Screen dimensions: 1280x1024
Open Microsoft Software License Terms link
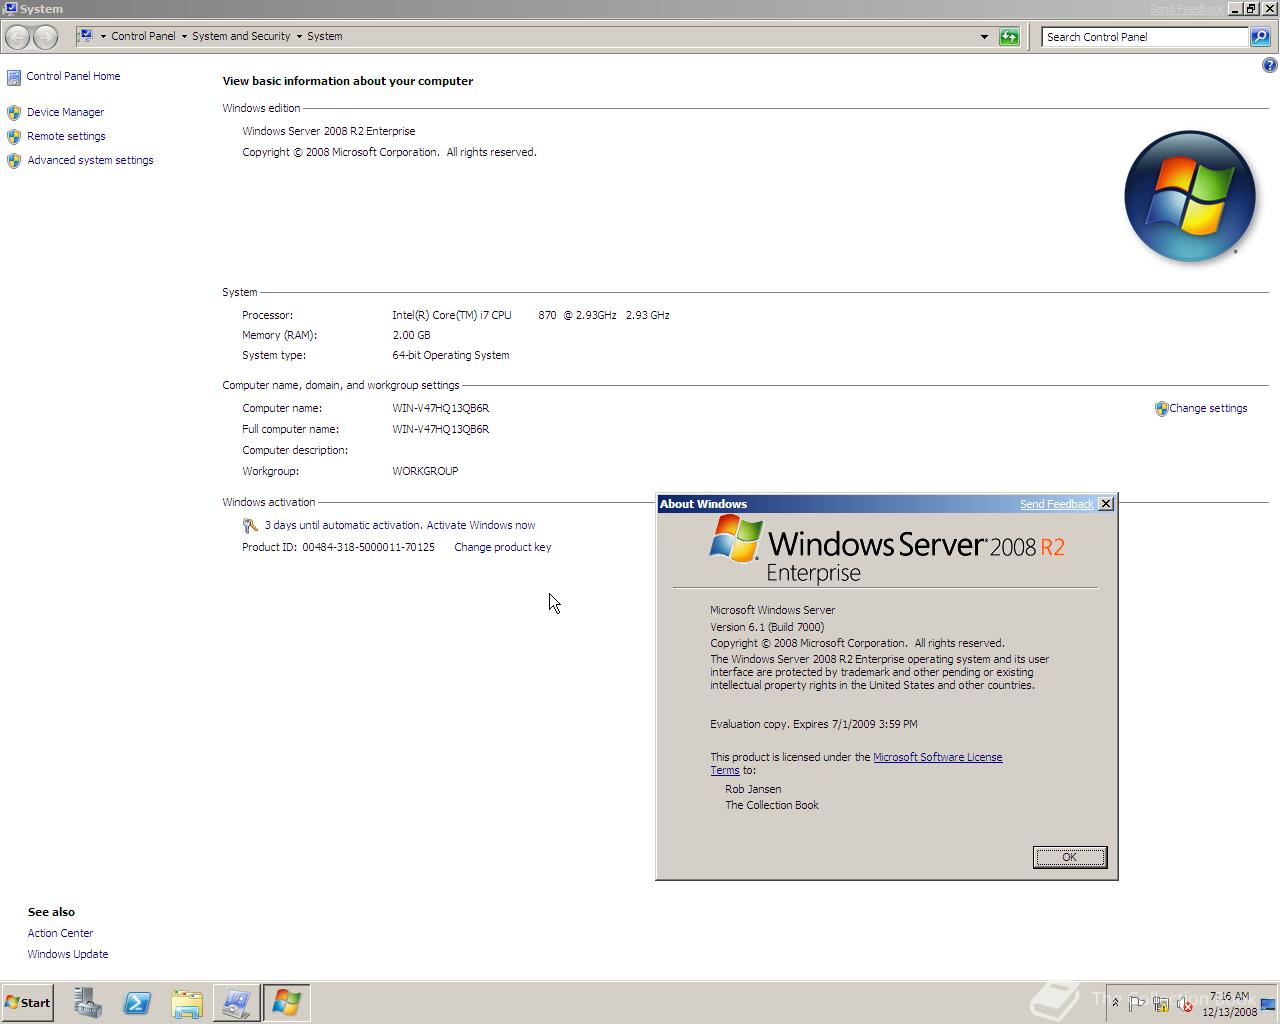coord(937,757)
